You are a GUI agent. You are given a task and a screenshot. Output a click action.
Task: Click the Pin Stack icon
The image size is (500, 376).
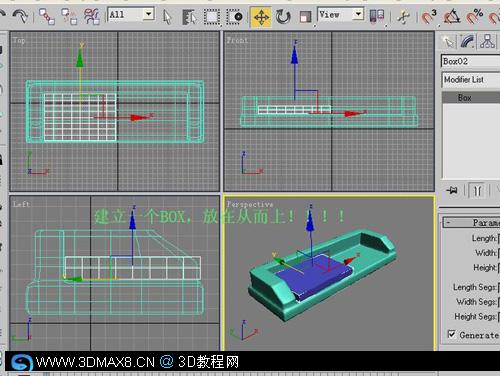452,191
